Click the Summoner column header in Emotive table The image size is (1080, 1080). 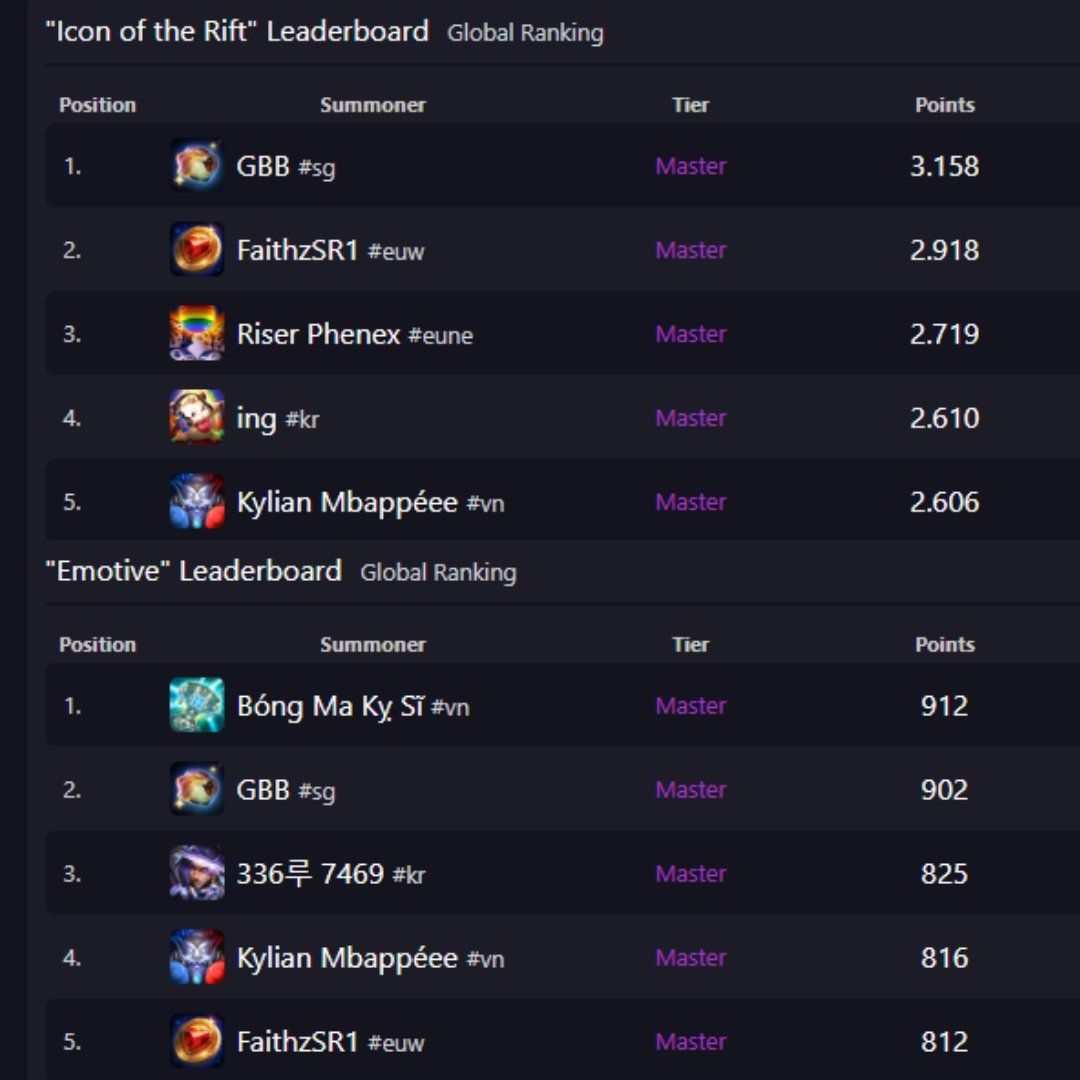click(x=373, y=645)
